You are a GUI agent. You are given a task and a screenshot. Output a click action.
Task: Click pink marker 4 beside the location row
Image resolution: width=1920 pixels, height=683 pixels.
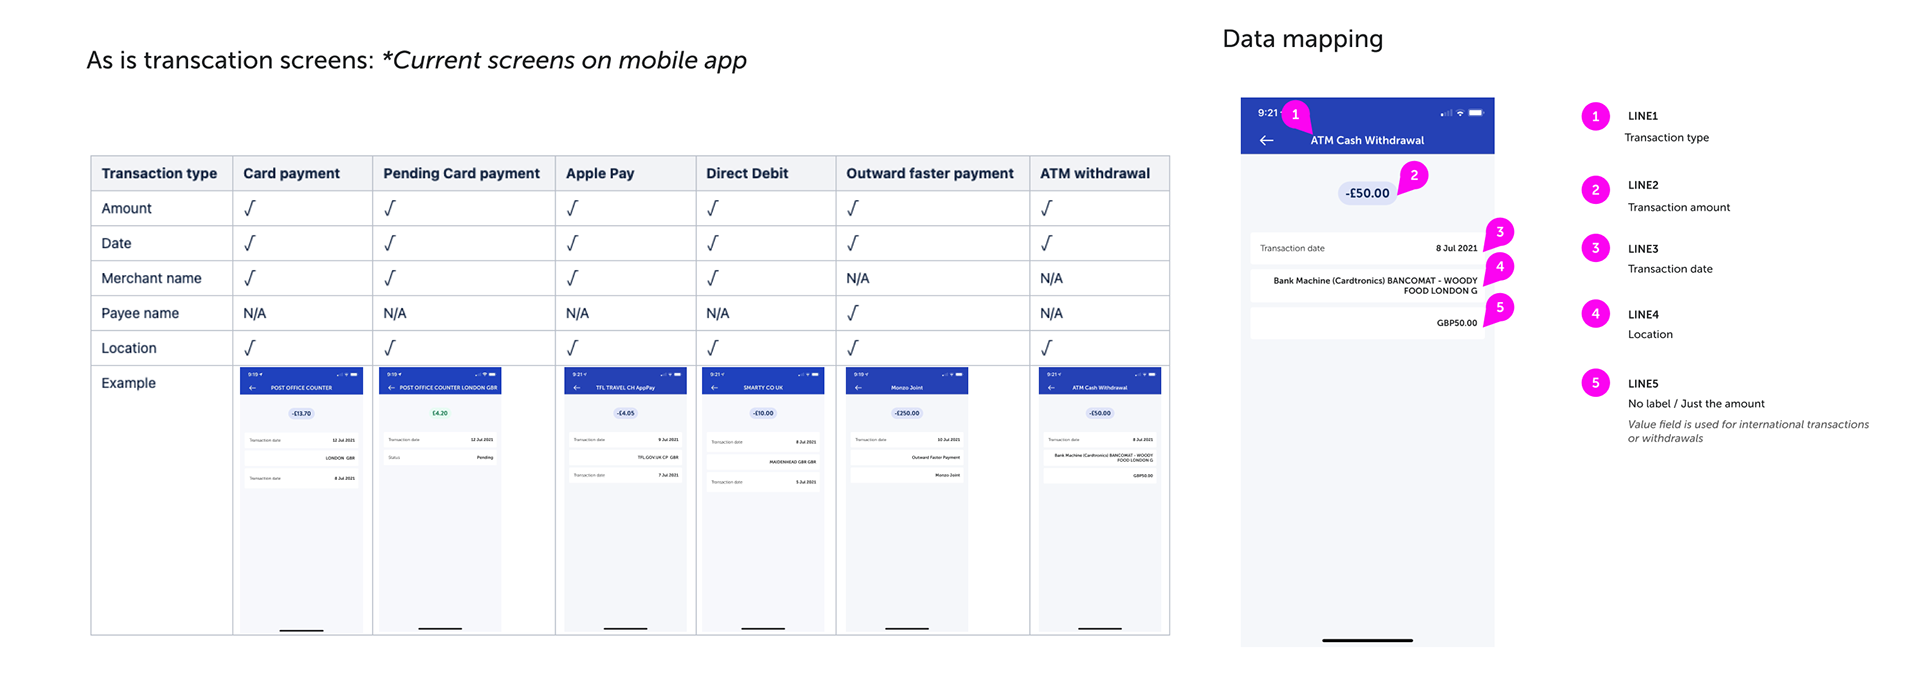[x=1500, y=267]
